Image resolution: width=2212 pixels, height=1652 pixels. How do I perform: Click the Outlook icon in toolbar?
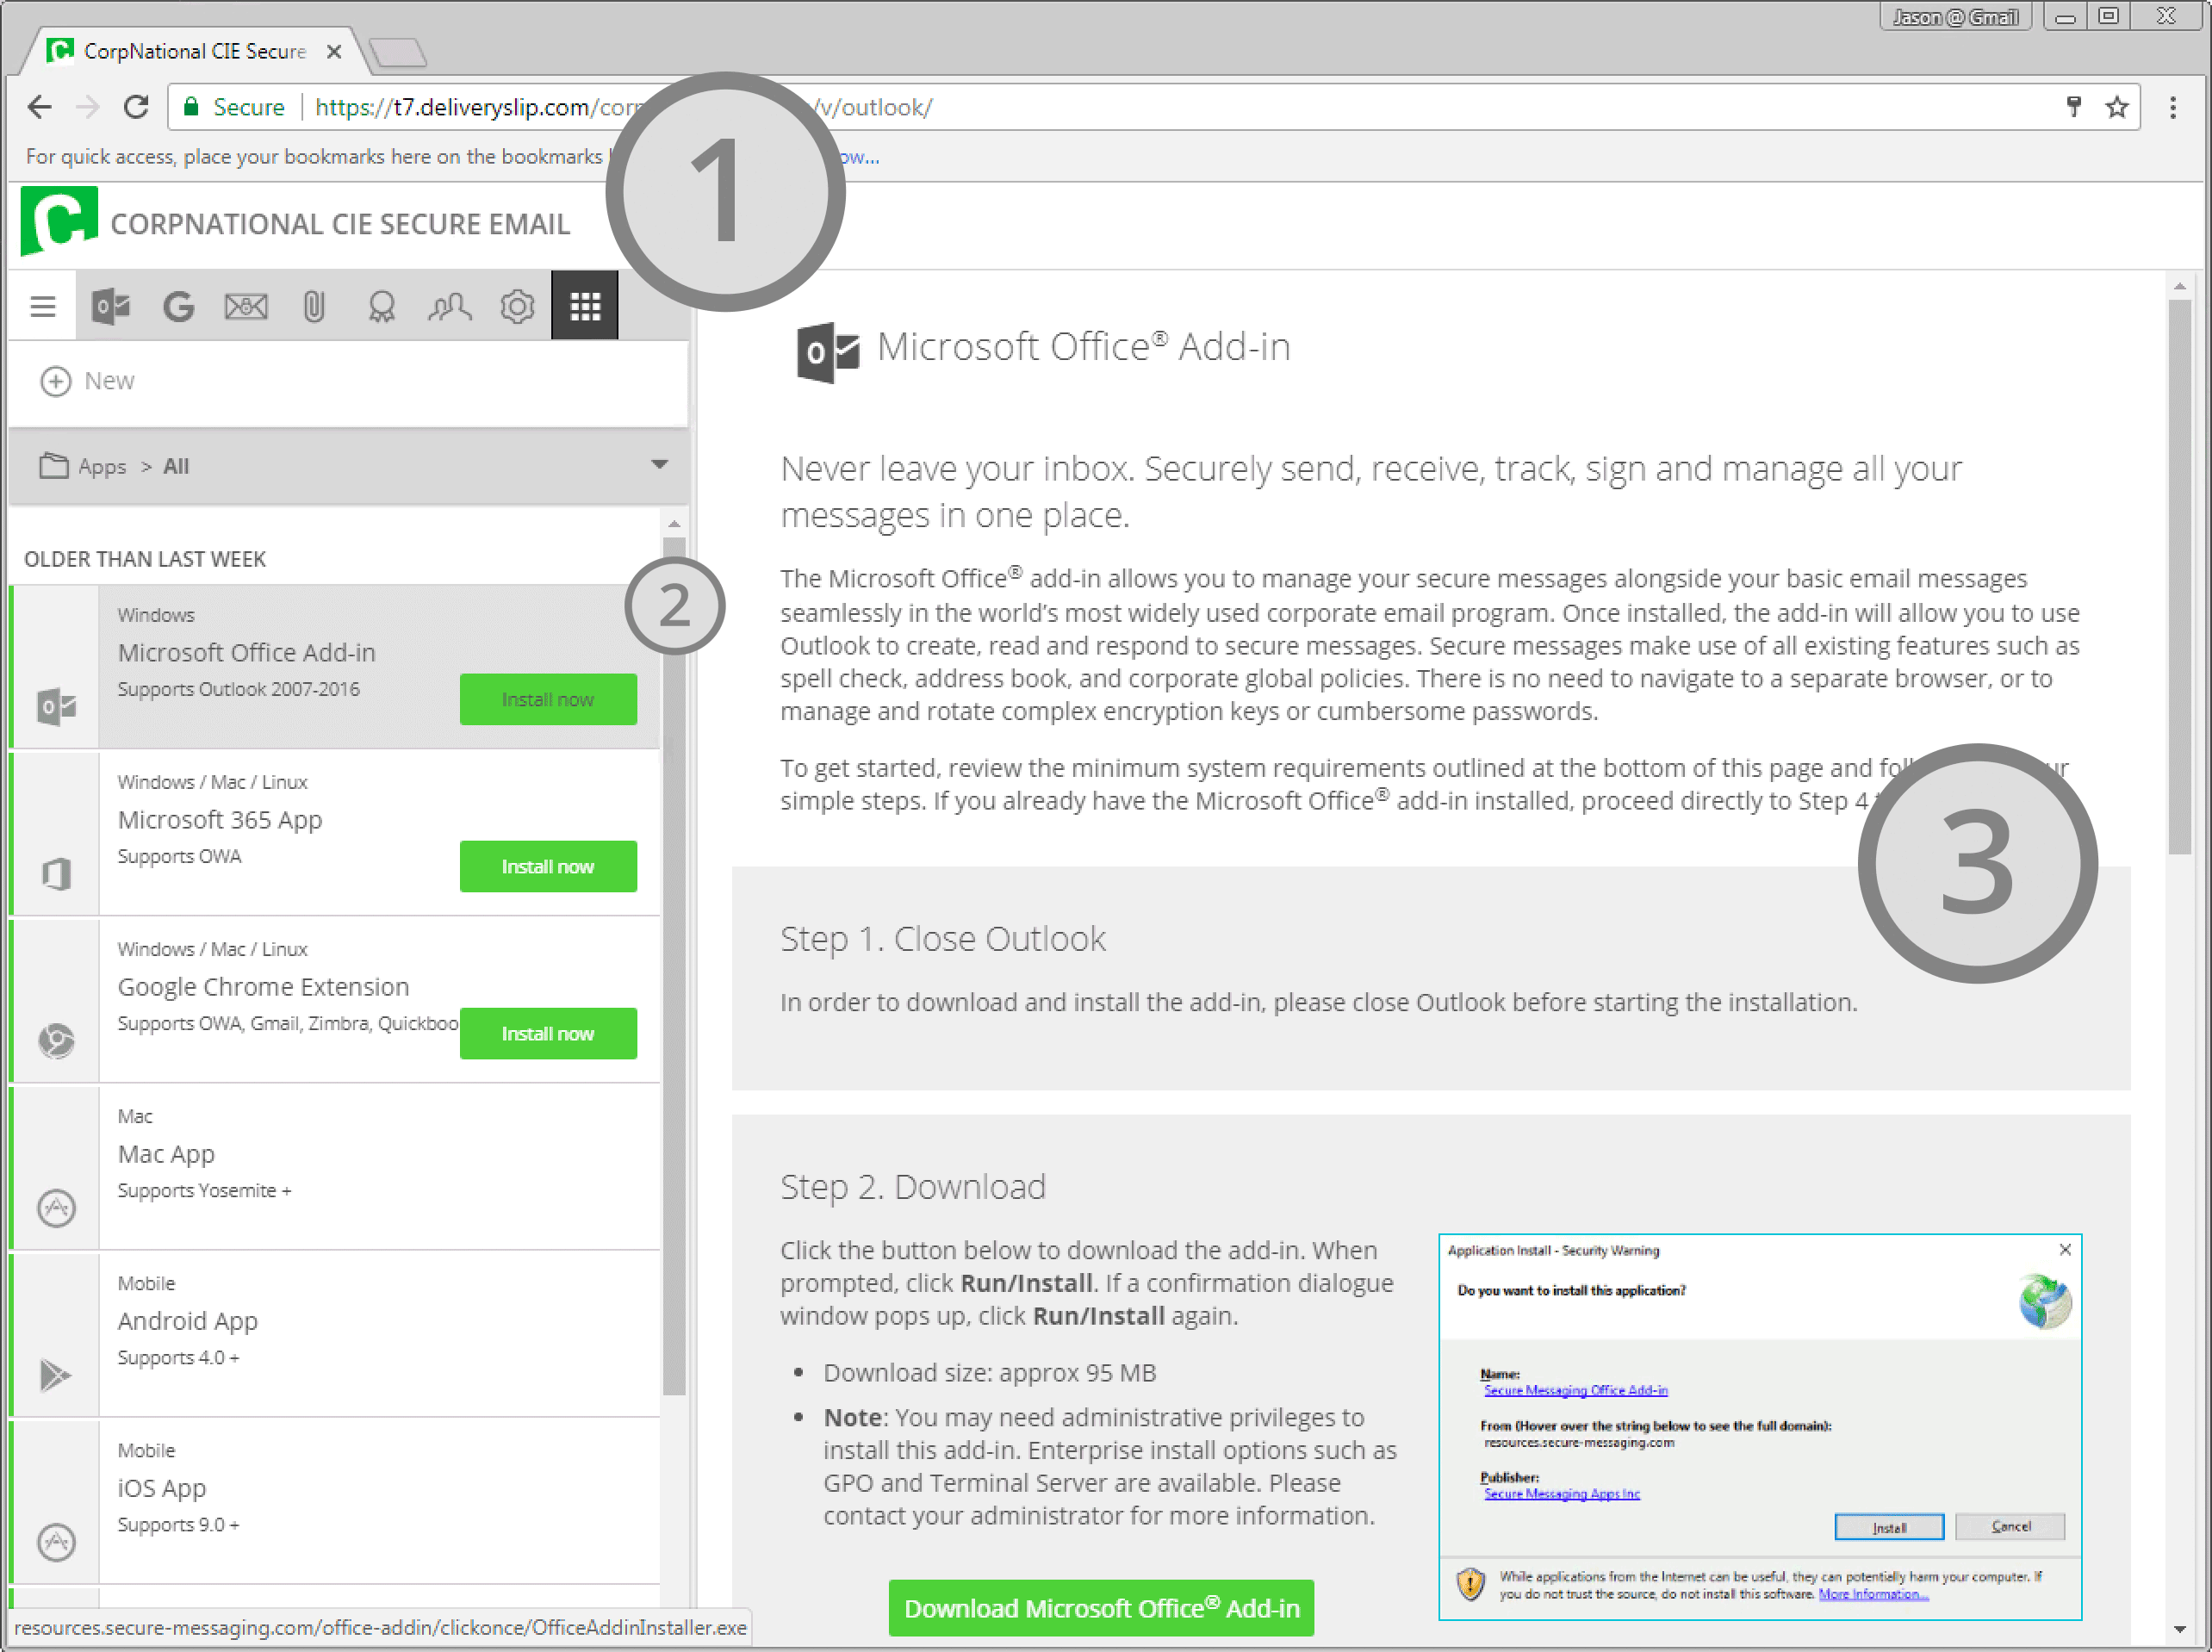click(110, 306)
